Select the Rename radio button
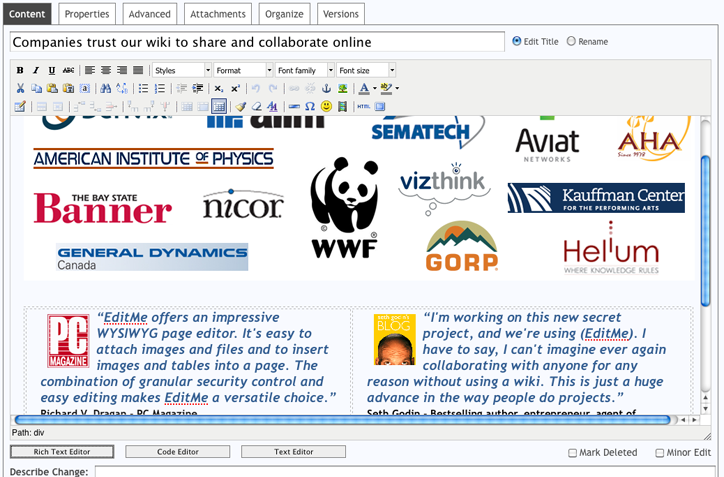724x477 pixels. 571,41
